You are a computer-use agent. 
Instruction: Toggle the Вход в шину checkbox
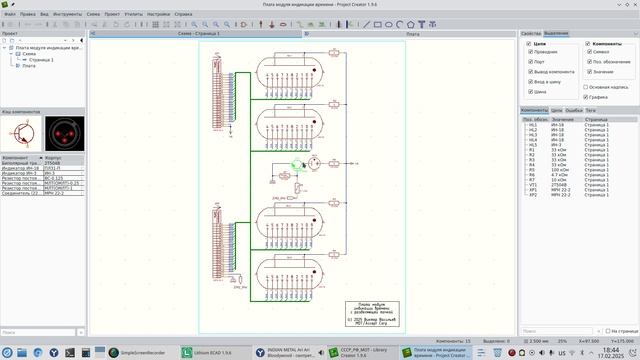531,82
